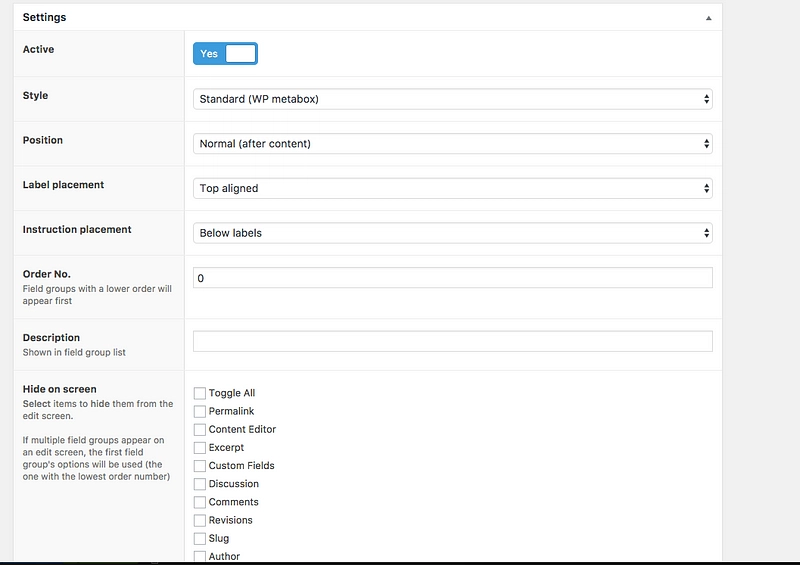Collapse the Settings panel arrow
This screenshot has width=800, height=565.
tap(708, 18)
